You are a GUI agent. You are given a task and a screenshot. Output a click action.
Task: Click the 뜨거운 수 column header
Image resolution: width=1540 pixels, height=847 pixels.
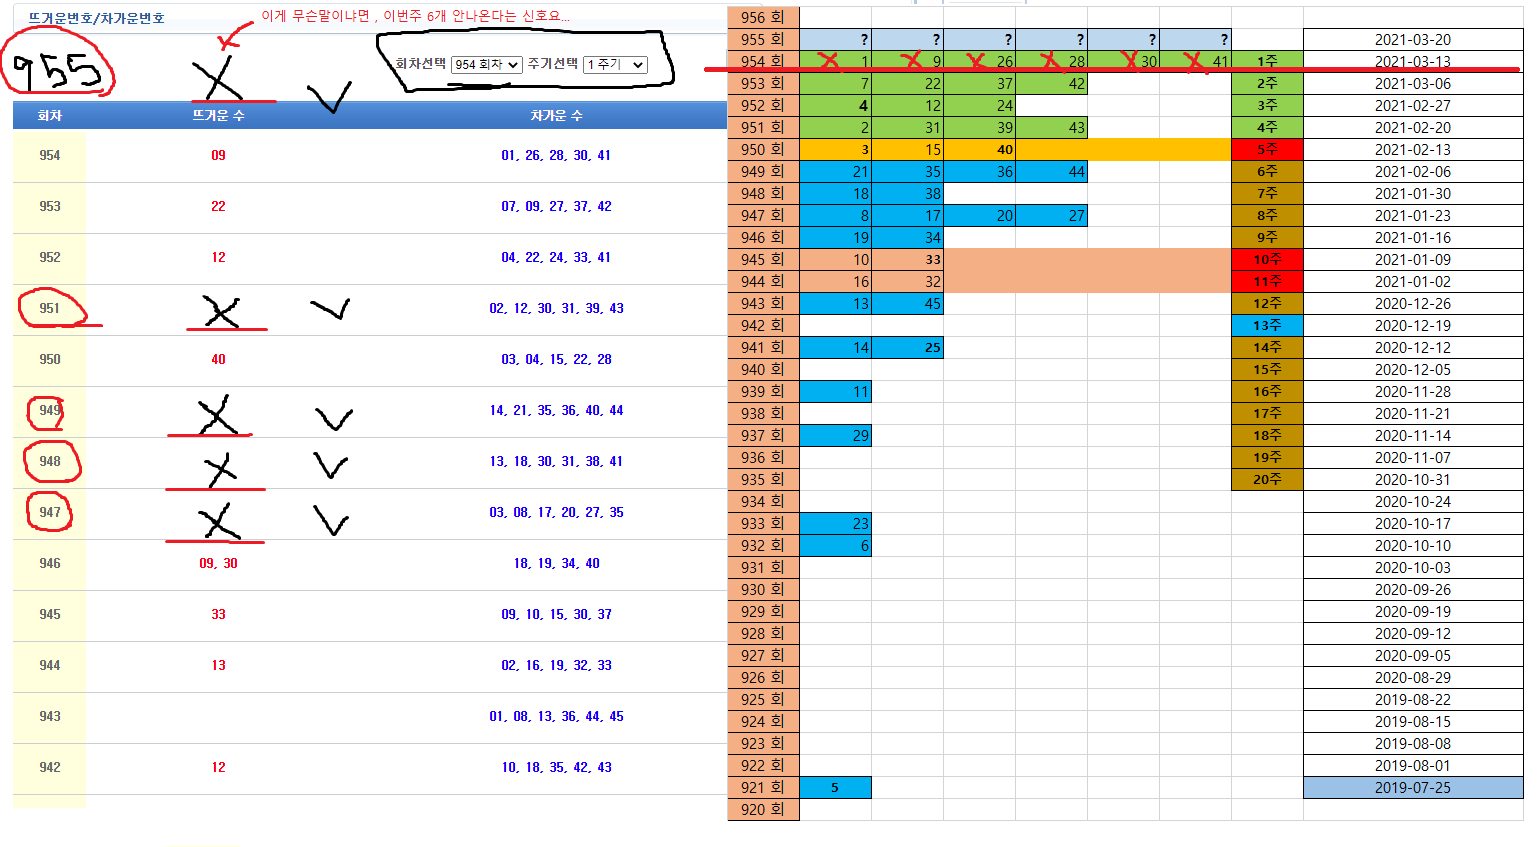coord(218,116)
